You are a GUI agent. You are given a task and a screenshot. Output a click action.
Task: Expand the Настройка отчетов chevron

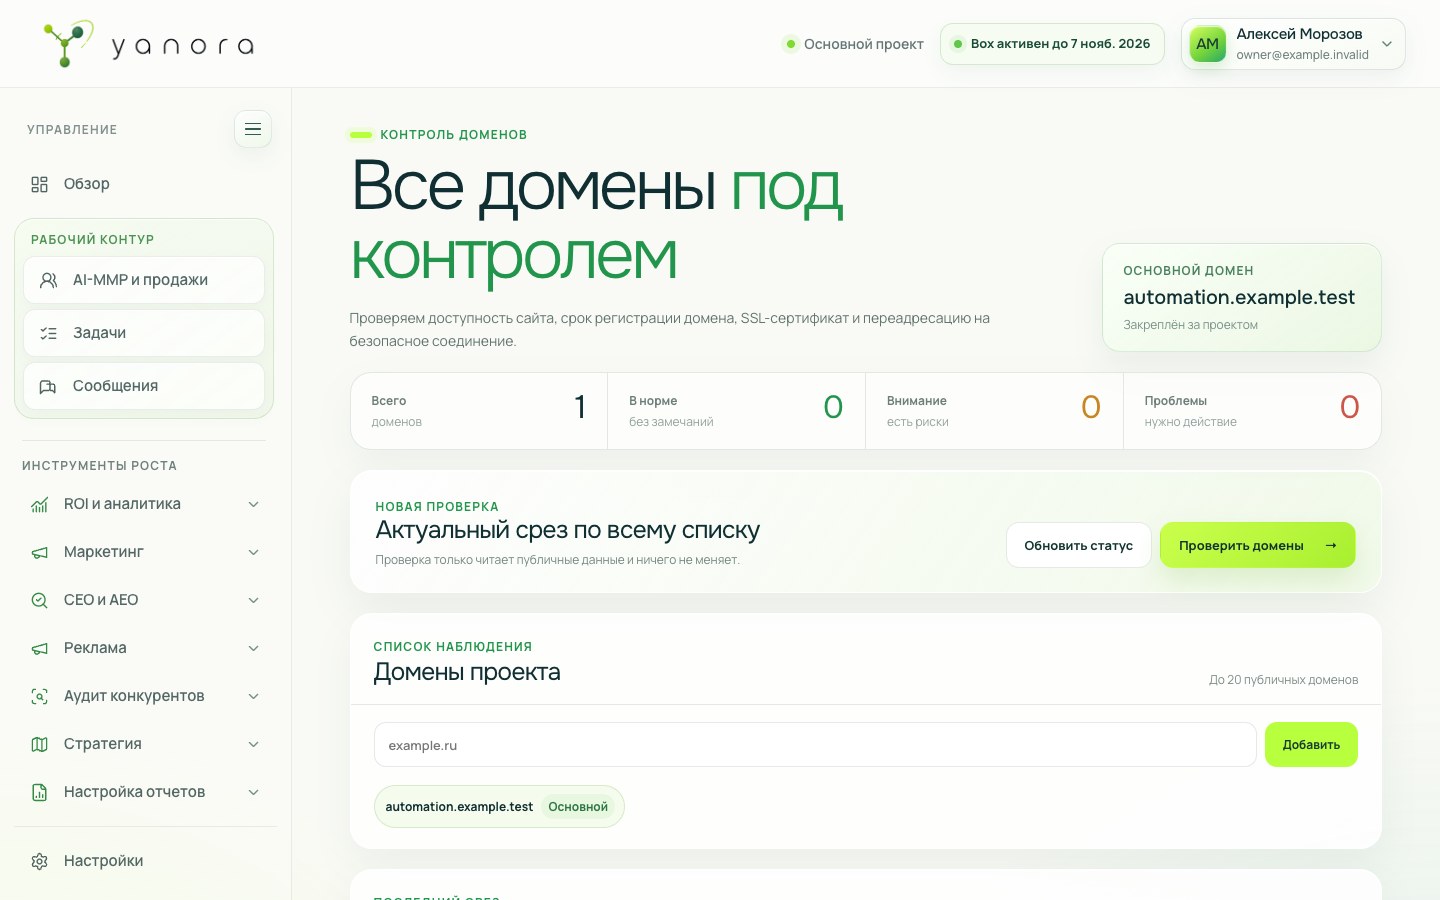click(x=254, y=792)
